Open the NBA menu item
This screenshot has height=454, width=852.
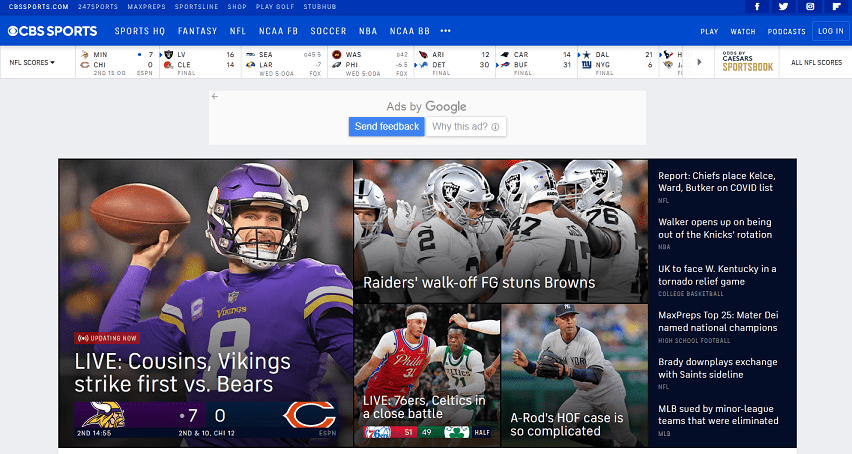[x=368, y=31]
